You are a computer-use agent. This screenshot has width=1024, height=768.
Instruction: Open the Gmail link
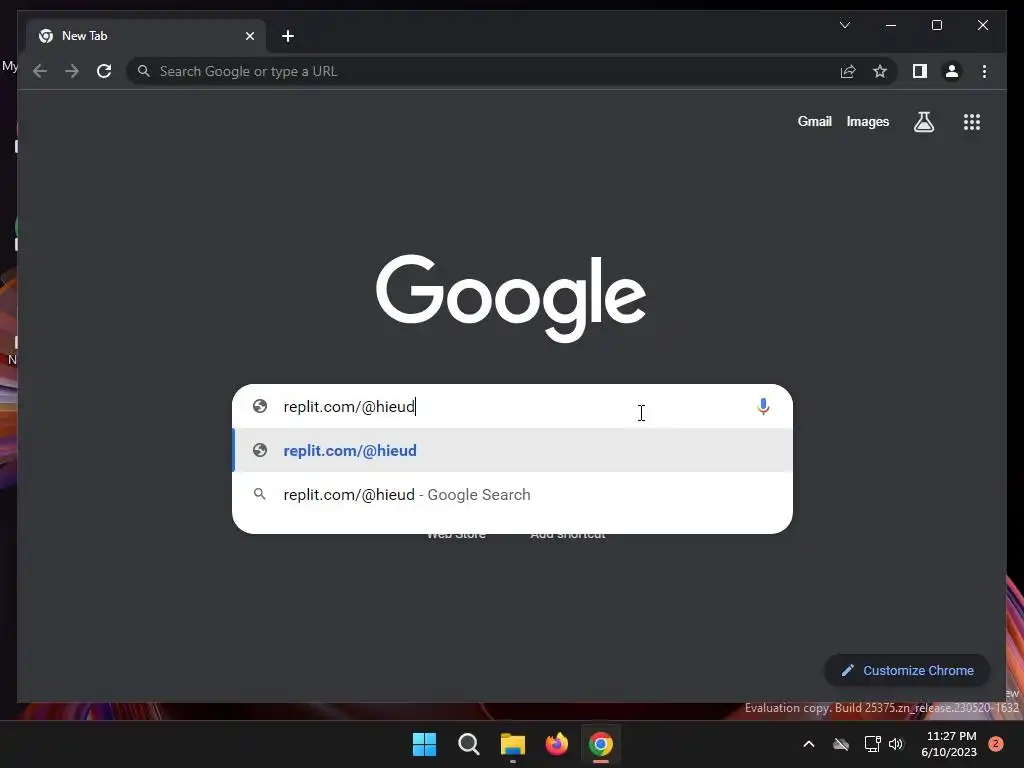coord(814,121)
